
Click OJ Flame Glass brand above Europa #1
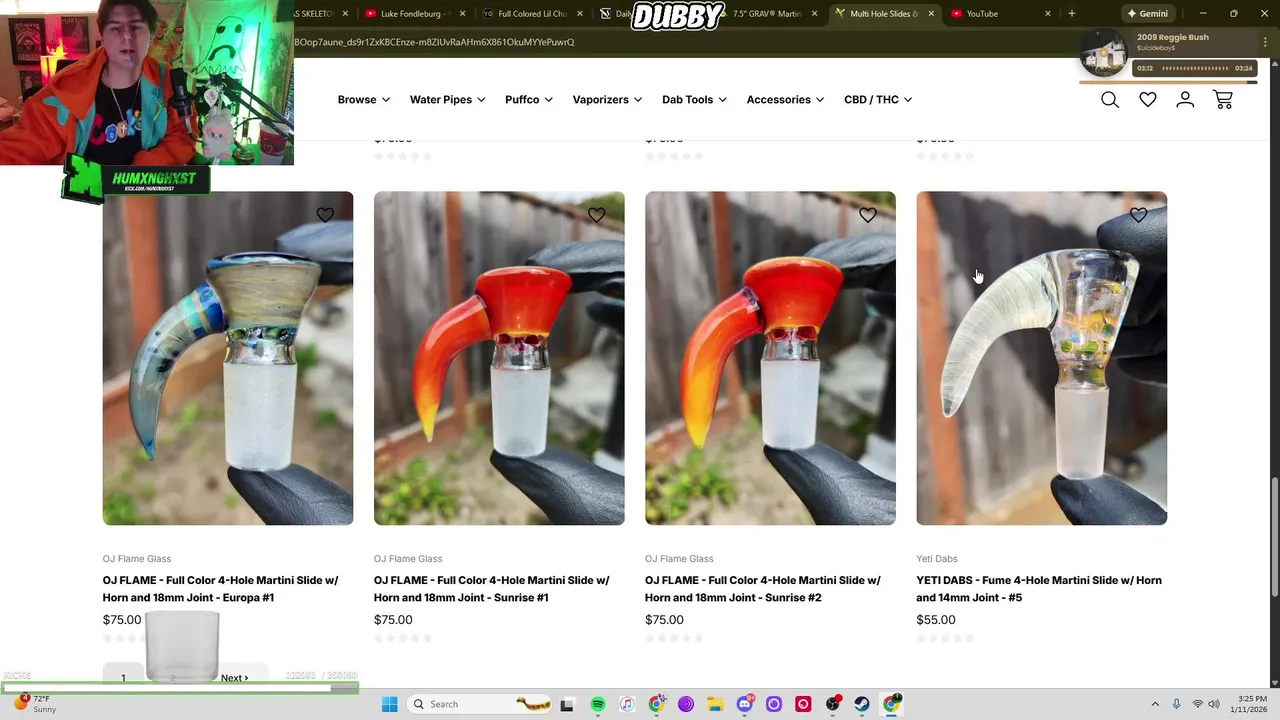click(x=137, y=559)
